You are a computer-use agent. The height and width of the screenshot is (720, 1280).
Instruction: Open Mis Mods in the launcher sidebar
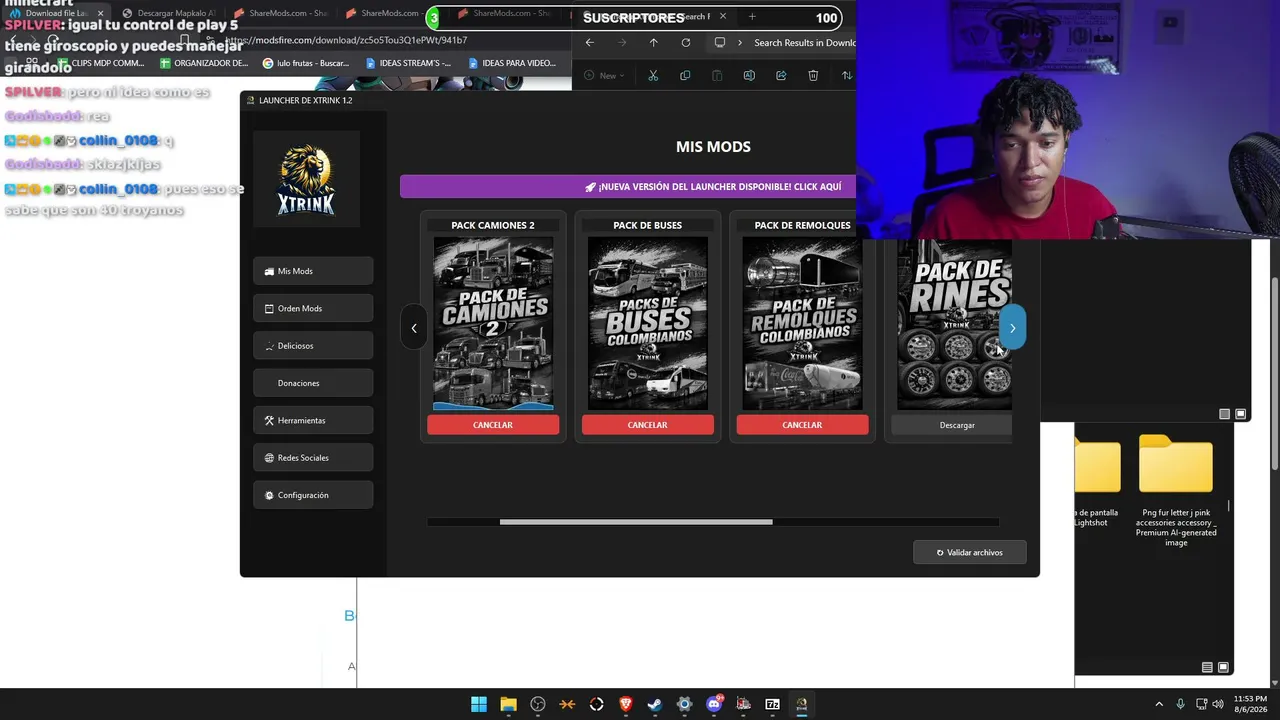pos(313,271)
